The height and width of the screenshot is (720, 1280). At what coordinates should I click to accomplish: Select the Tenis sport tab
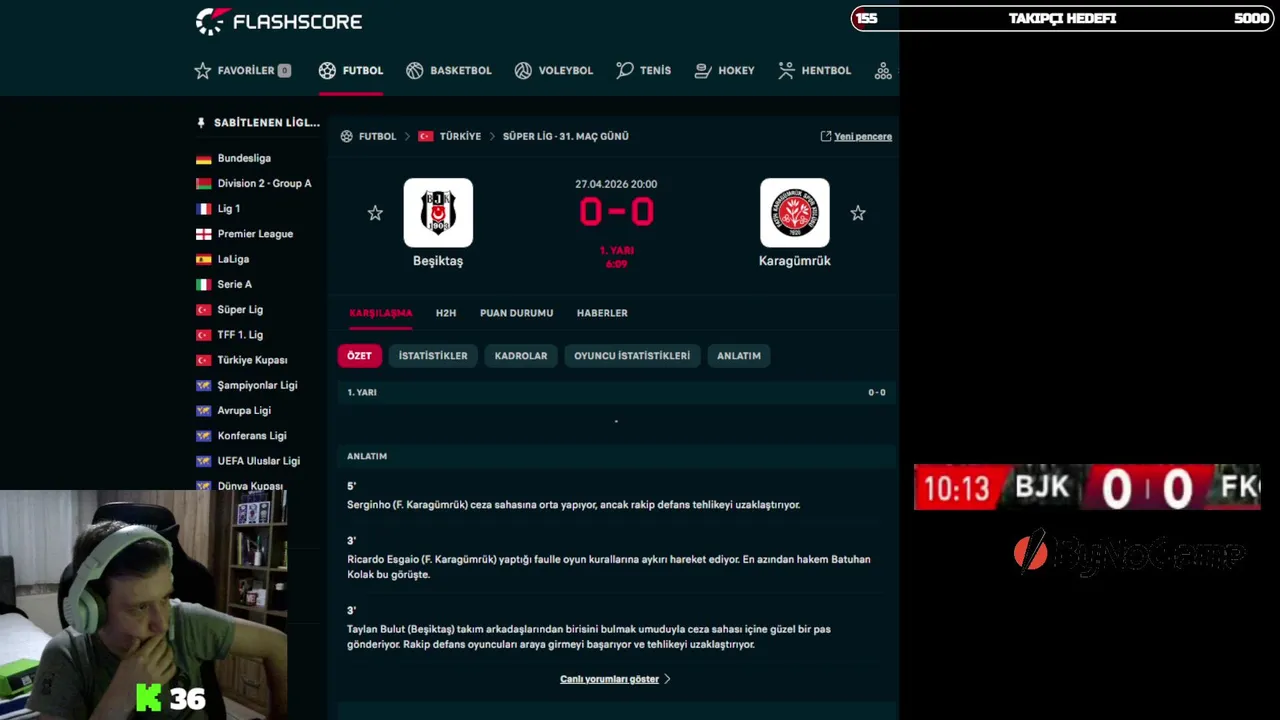click(x=644, y=71)
